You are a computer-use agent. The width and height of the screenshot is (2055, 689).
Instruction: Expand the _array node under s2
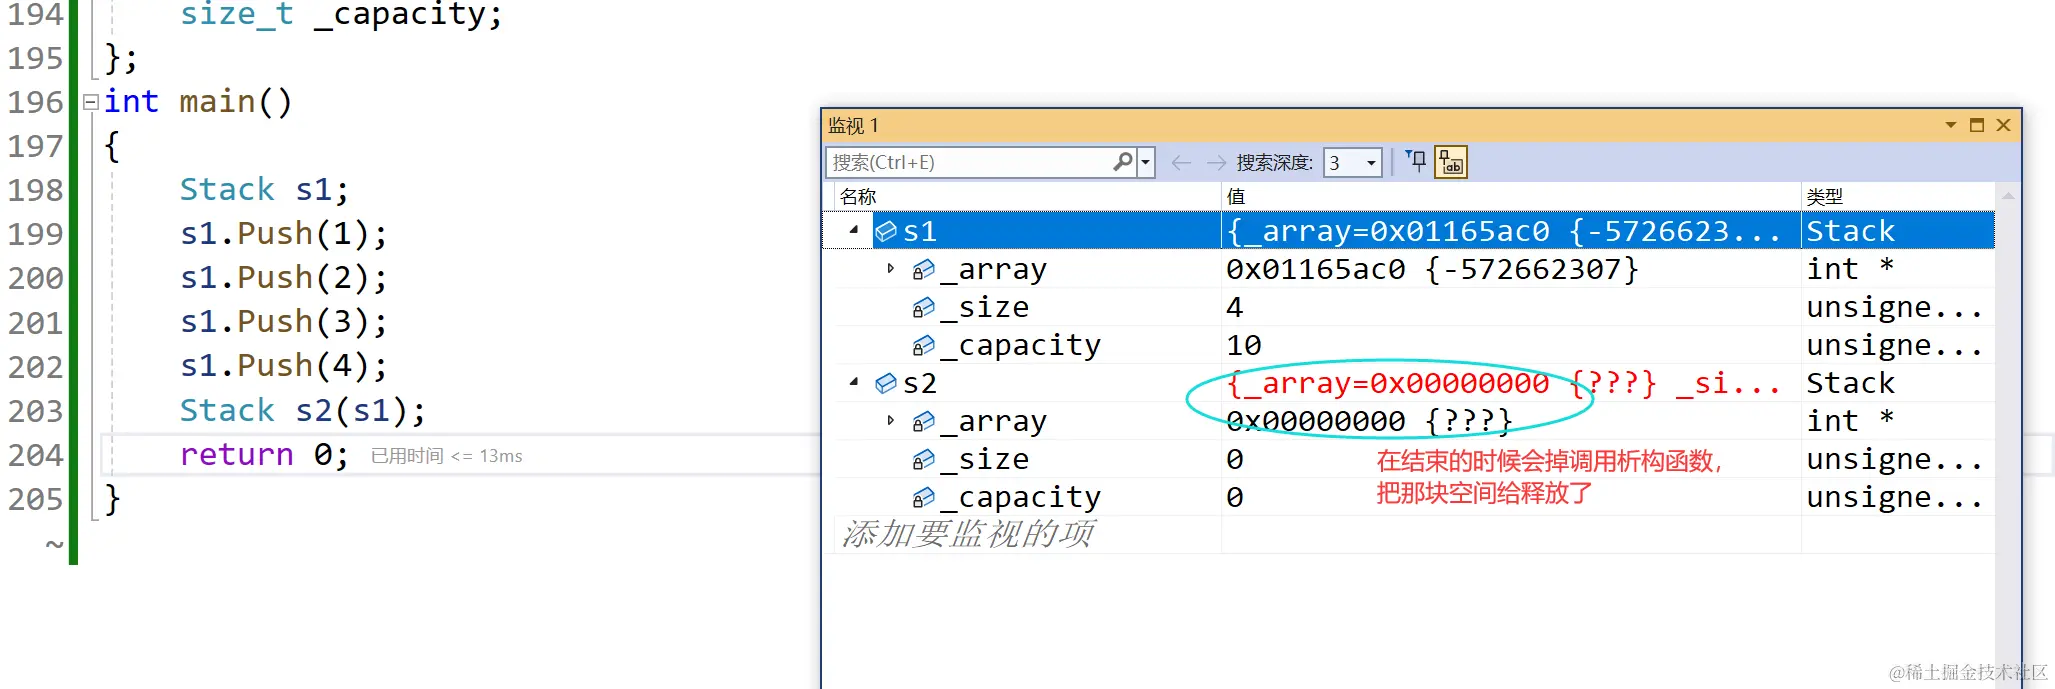point(891,420)
